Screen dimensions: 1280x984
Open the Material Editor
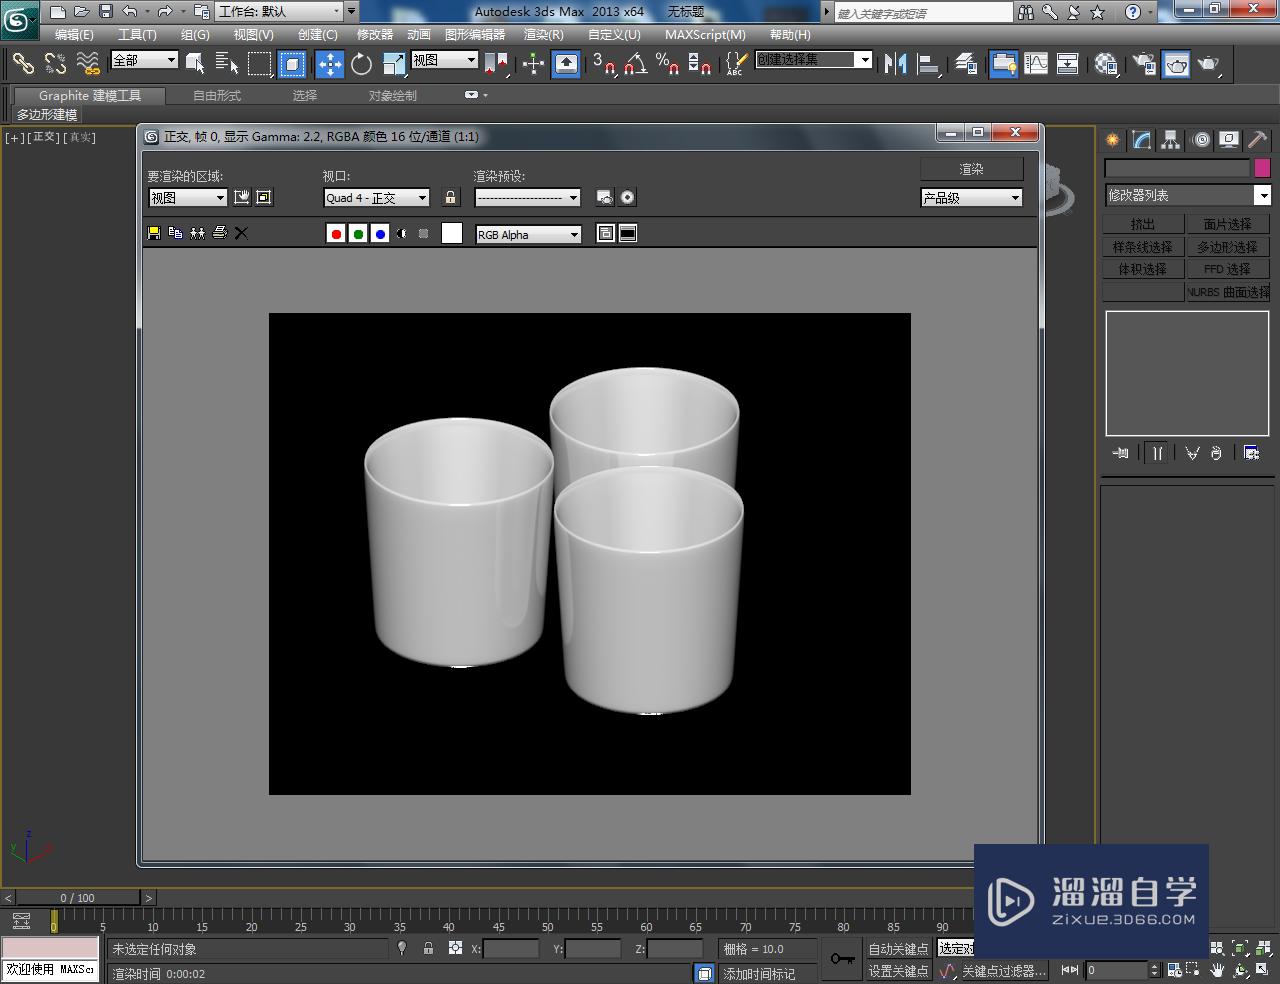coord(1106,64)
